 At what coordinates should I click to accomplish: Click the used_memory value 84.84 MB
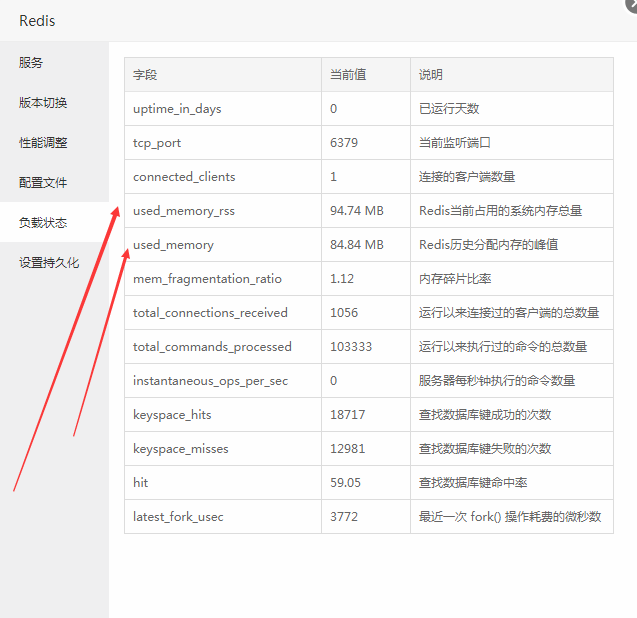point(356,245)
